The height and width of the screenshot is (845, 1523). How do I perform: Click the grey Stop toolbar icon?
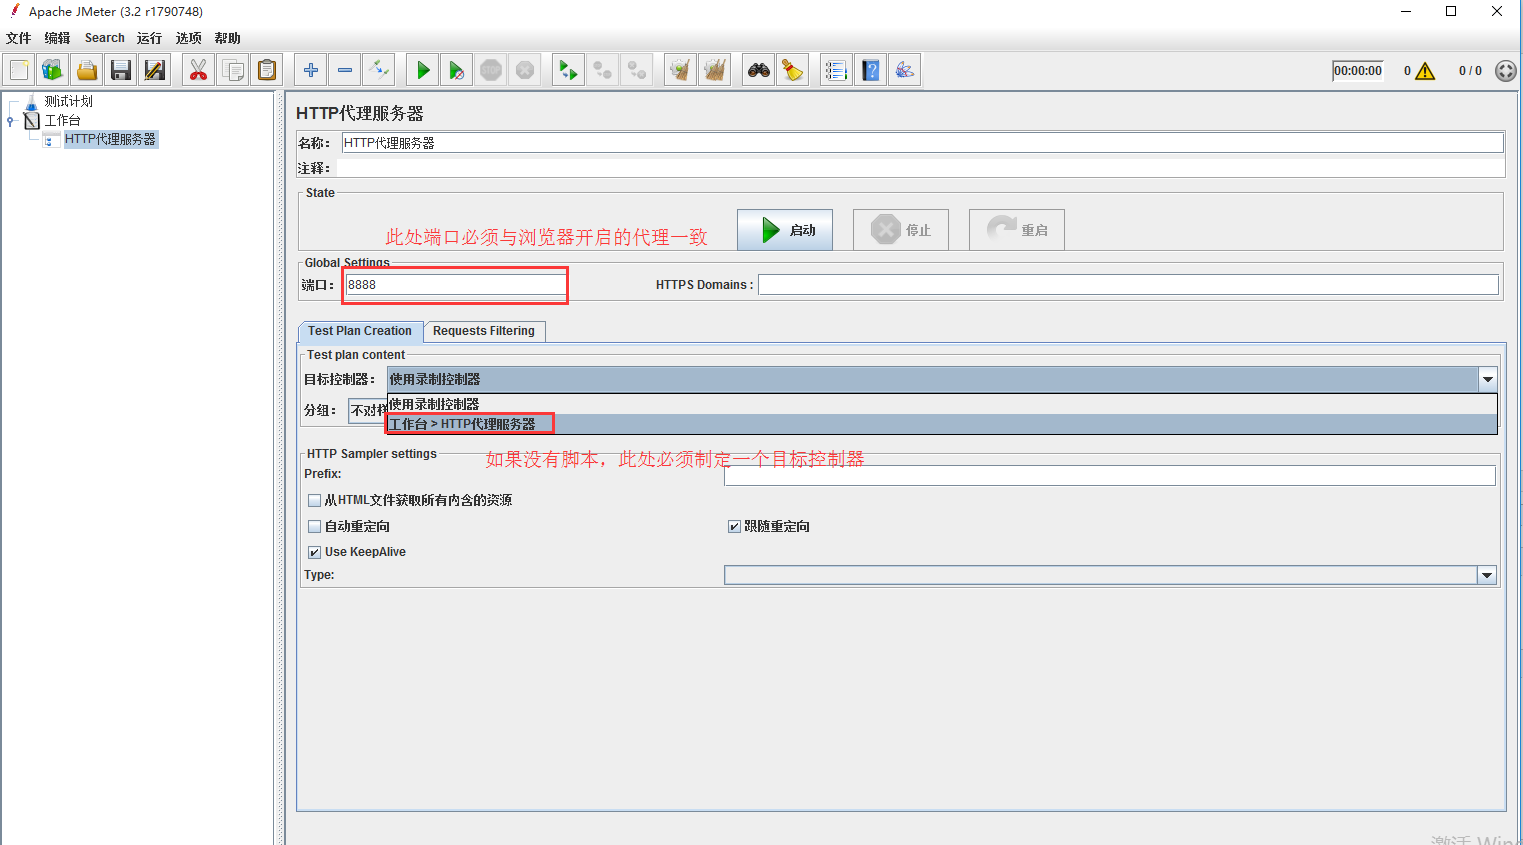coord(491,70)
